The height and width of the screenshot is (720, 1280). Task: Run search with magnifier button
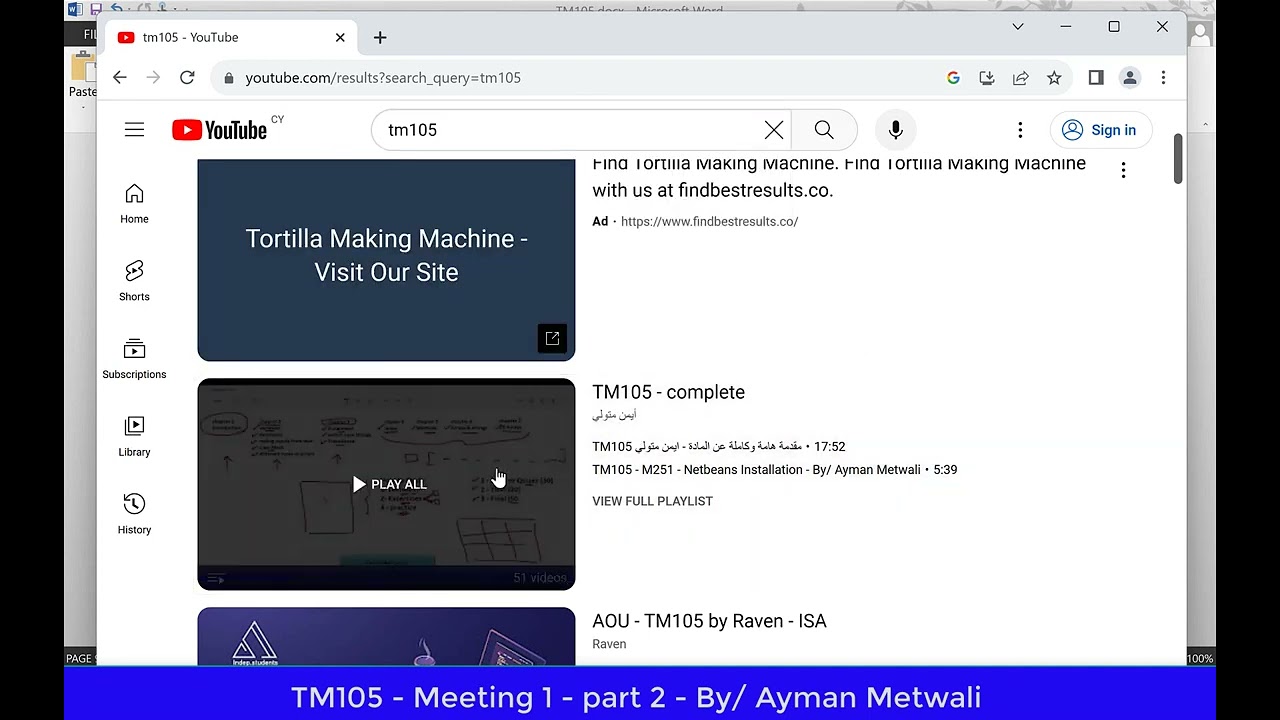pos(824,130)
